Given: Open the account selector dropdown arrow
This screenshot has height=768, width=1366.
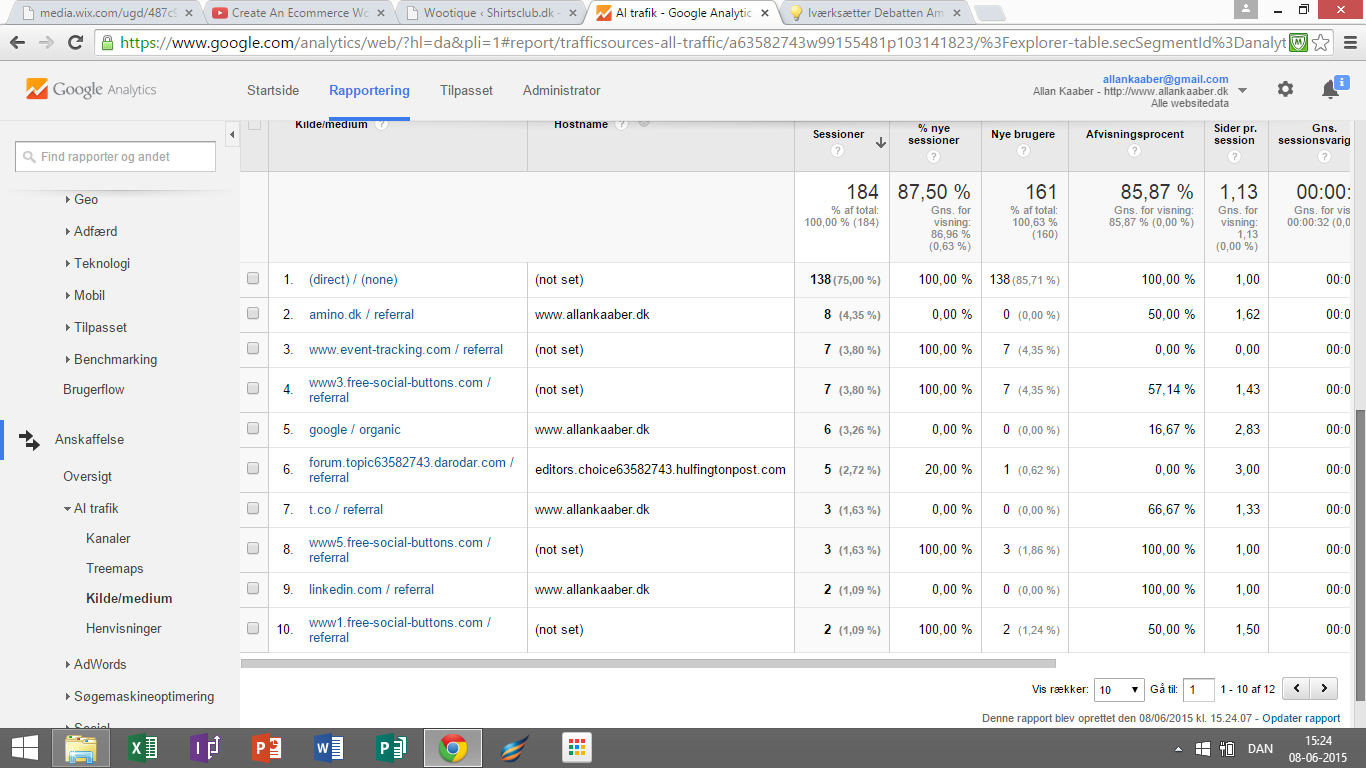Looking at the screenshot, I should click(x=1243, y=90).
